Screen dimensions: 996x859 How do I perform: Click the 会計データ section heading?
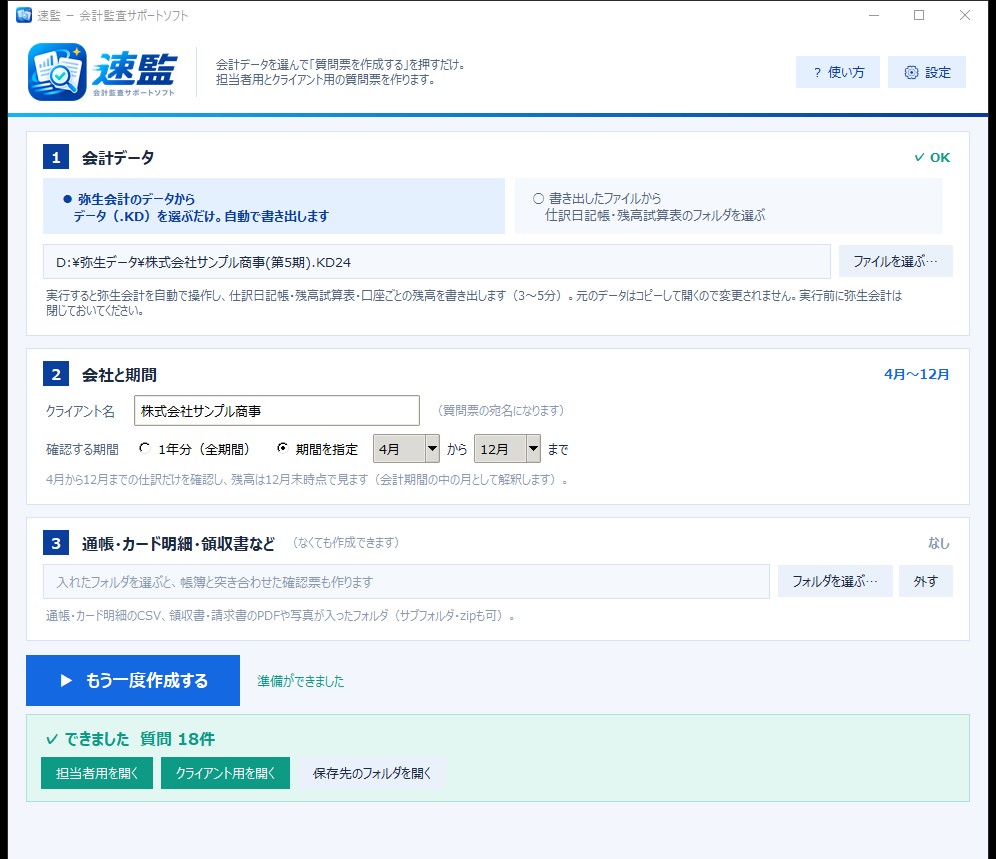118,158
